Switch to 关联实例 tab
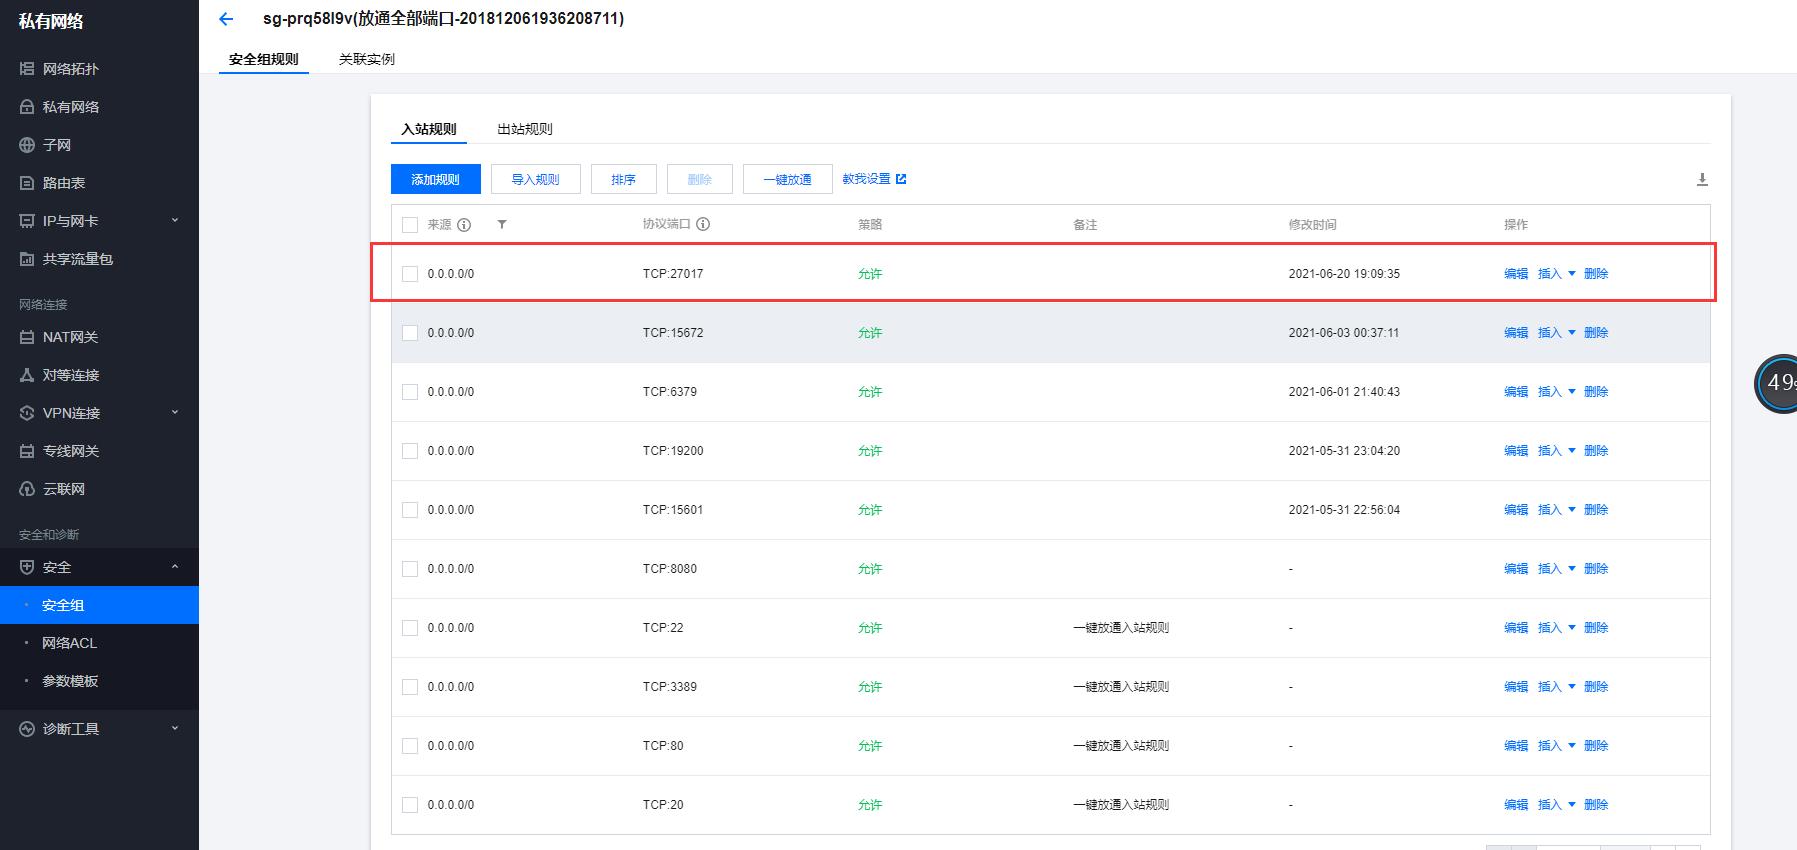1797x850 pixels. click(367, 59)
